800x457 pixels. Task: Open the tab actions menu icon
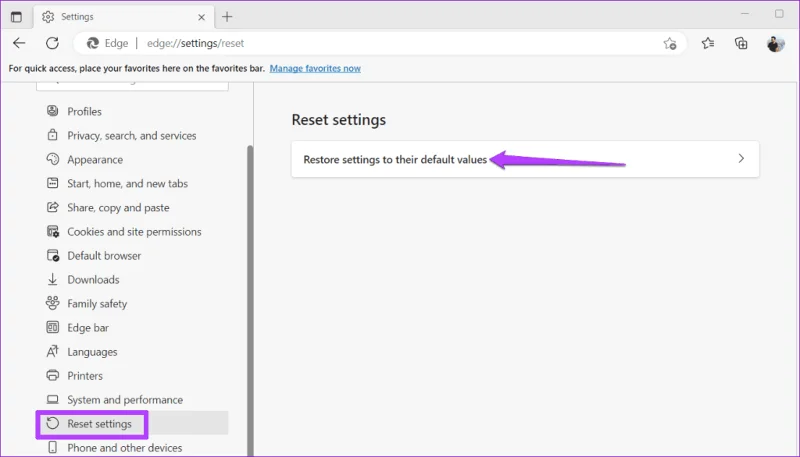(16, 17)
